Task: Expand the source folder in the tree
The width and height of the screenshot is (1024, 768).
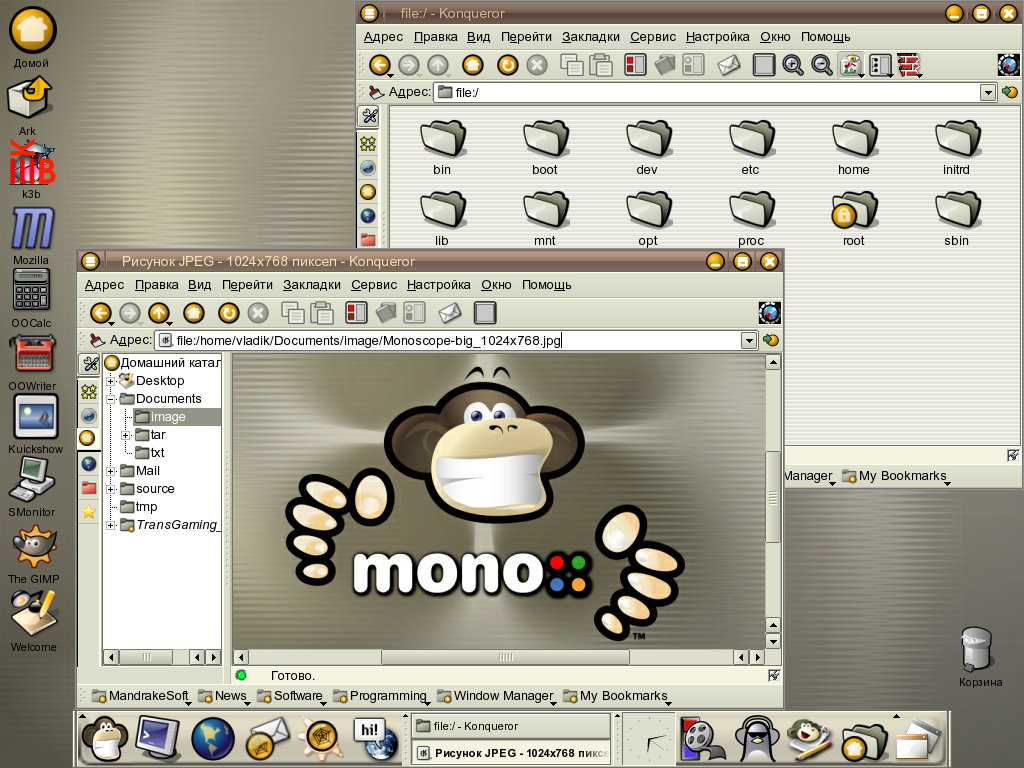Action: 111,489
